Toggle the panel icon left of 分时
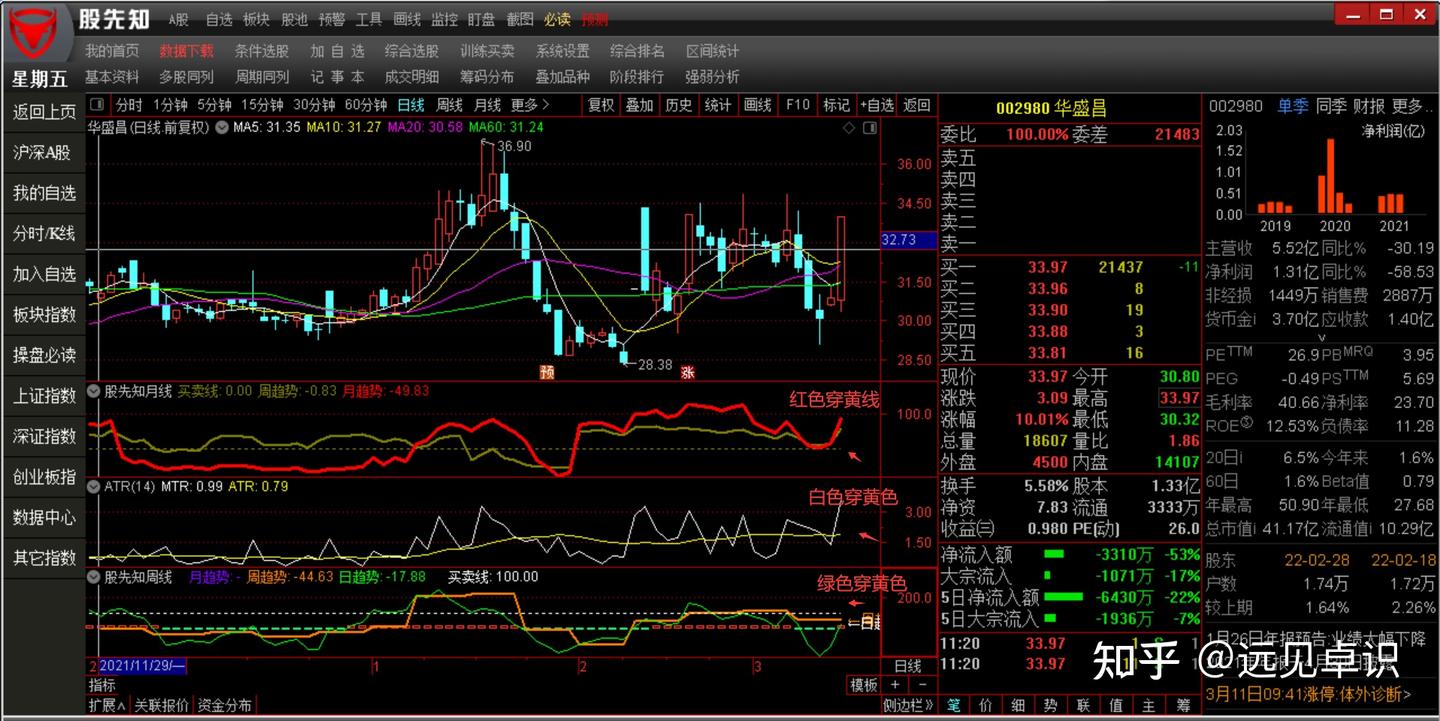Image resolution: width=1440 pixels, height=721 pixels. coord(97,104)
